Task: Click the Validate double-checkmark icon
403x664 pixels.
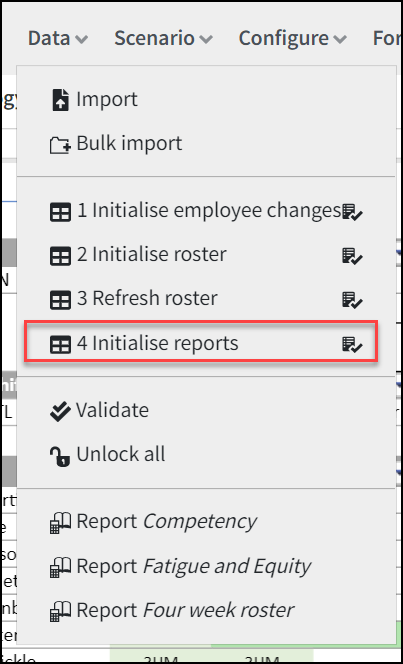Action: click(x=60, y=411)
